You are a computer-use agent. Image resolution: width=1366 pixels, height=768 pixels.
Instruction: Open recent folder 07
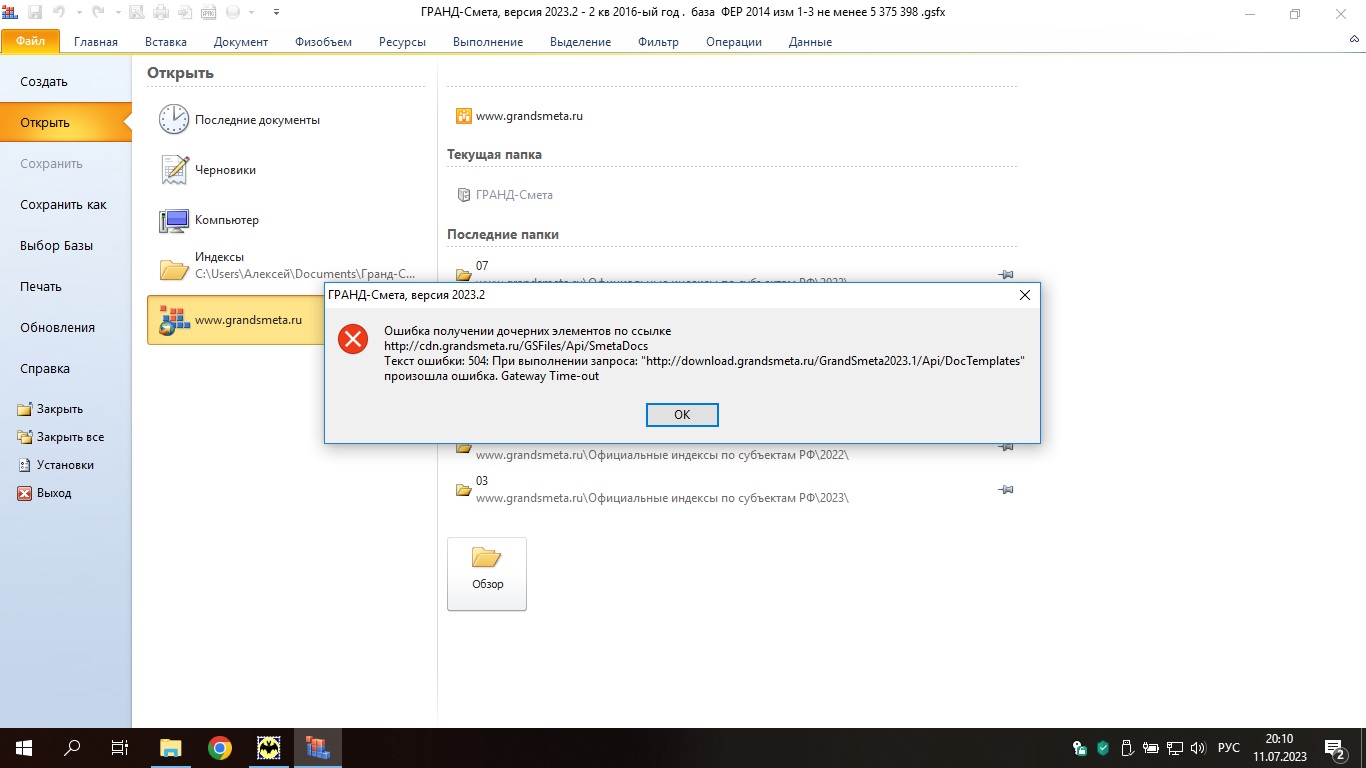(x=482, y=266)
